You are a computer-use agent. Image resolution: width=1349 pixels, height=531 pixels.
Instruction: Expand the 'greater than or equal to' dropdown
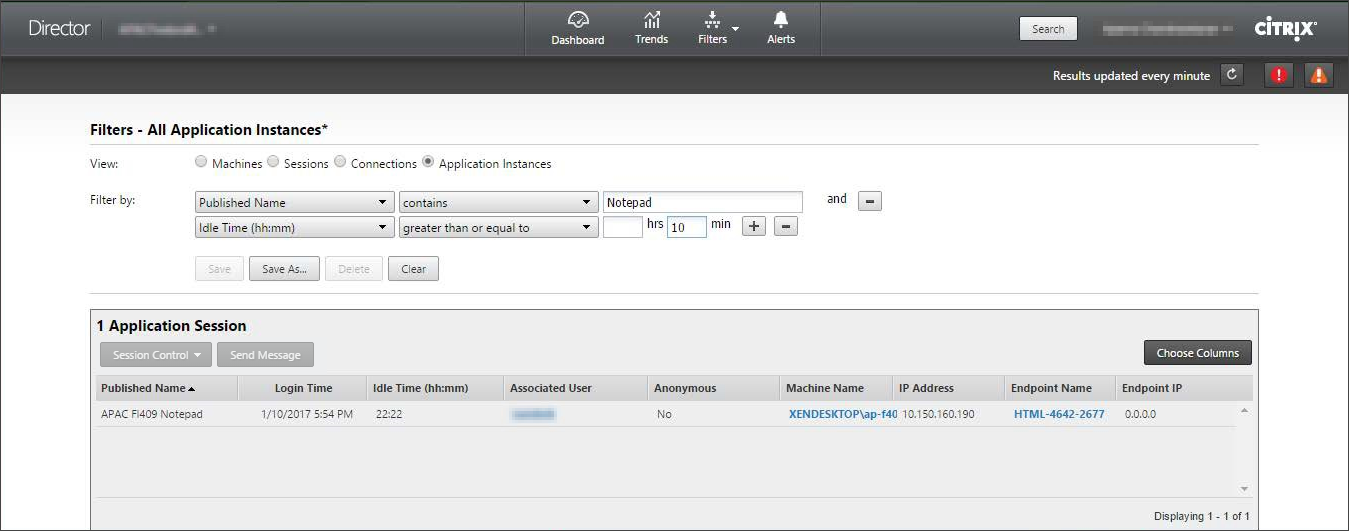click(x=498, y=228)
